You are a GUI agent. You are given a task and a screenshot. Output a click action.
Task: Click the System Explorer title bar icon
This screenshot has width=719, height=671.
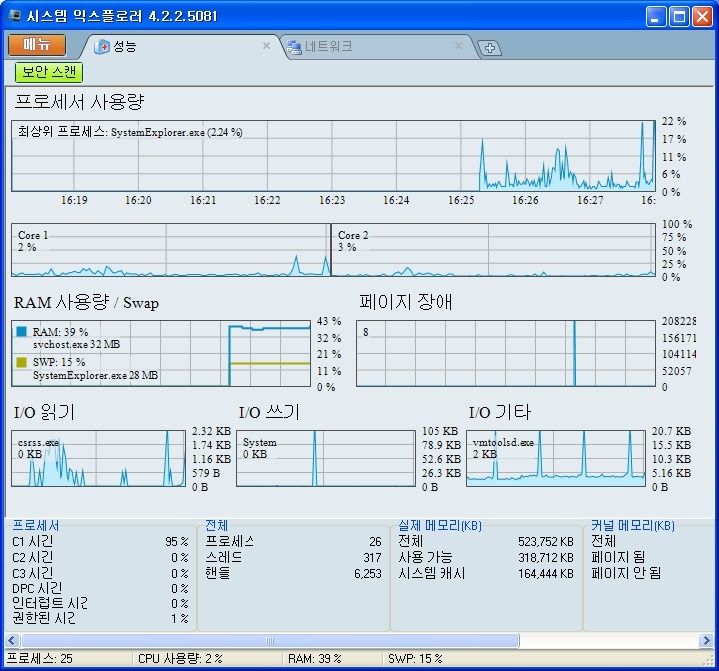[x=14, y=16]
